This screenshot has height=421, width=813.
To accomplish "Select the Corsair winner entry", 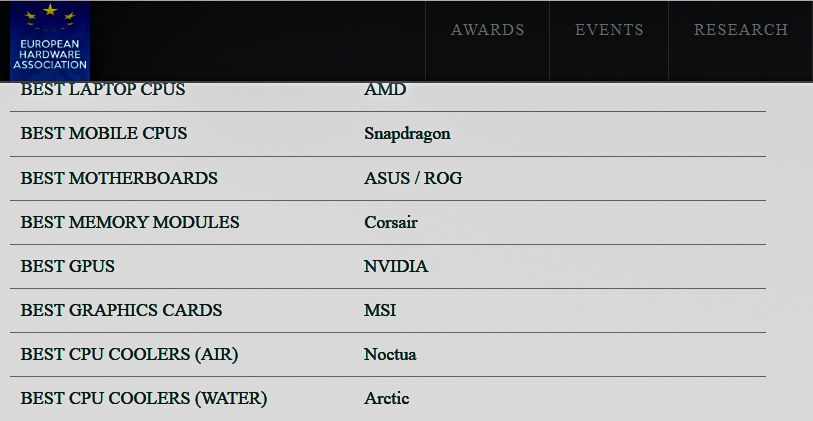I will click(391, 222).
